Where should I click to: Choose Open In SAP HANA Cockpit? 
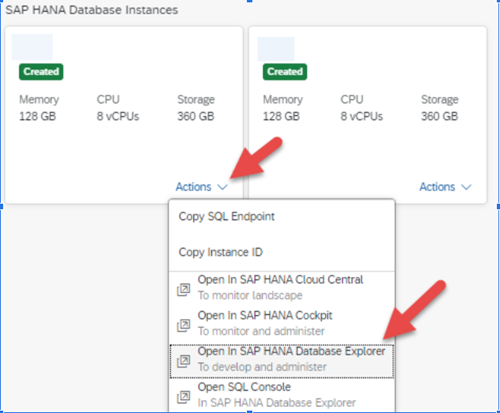(282, 323)
